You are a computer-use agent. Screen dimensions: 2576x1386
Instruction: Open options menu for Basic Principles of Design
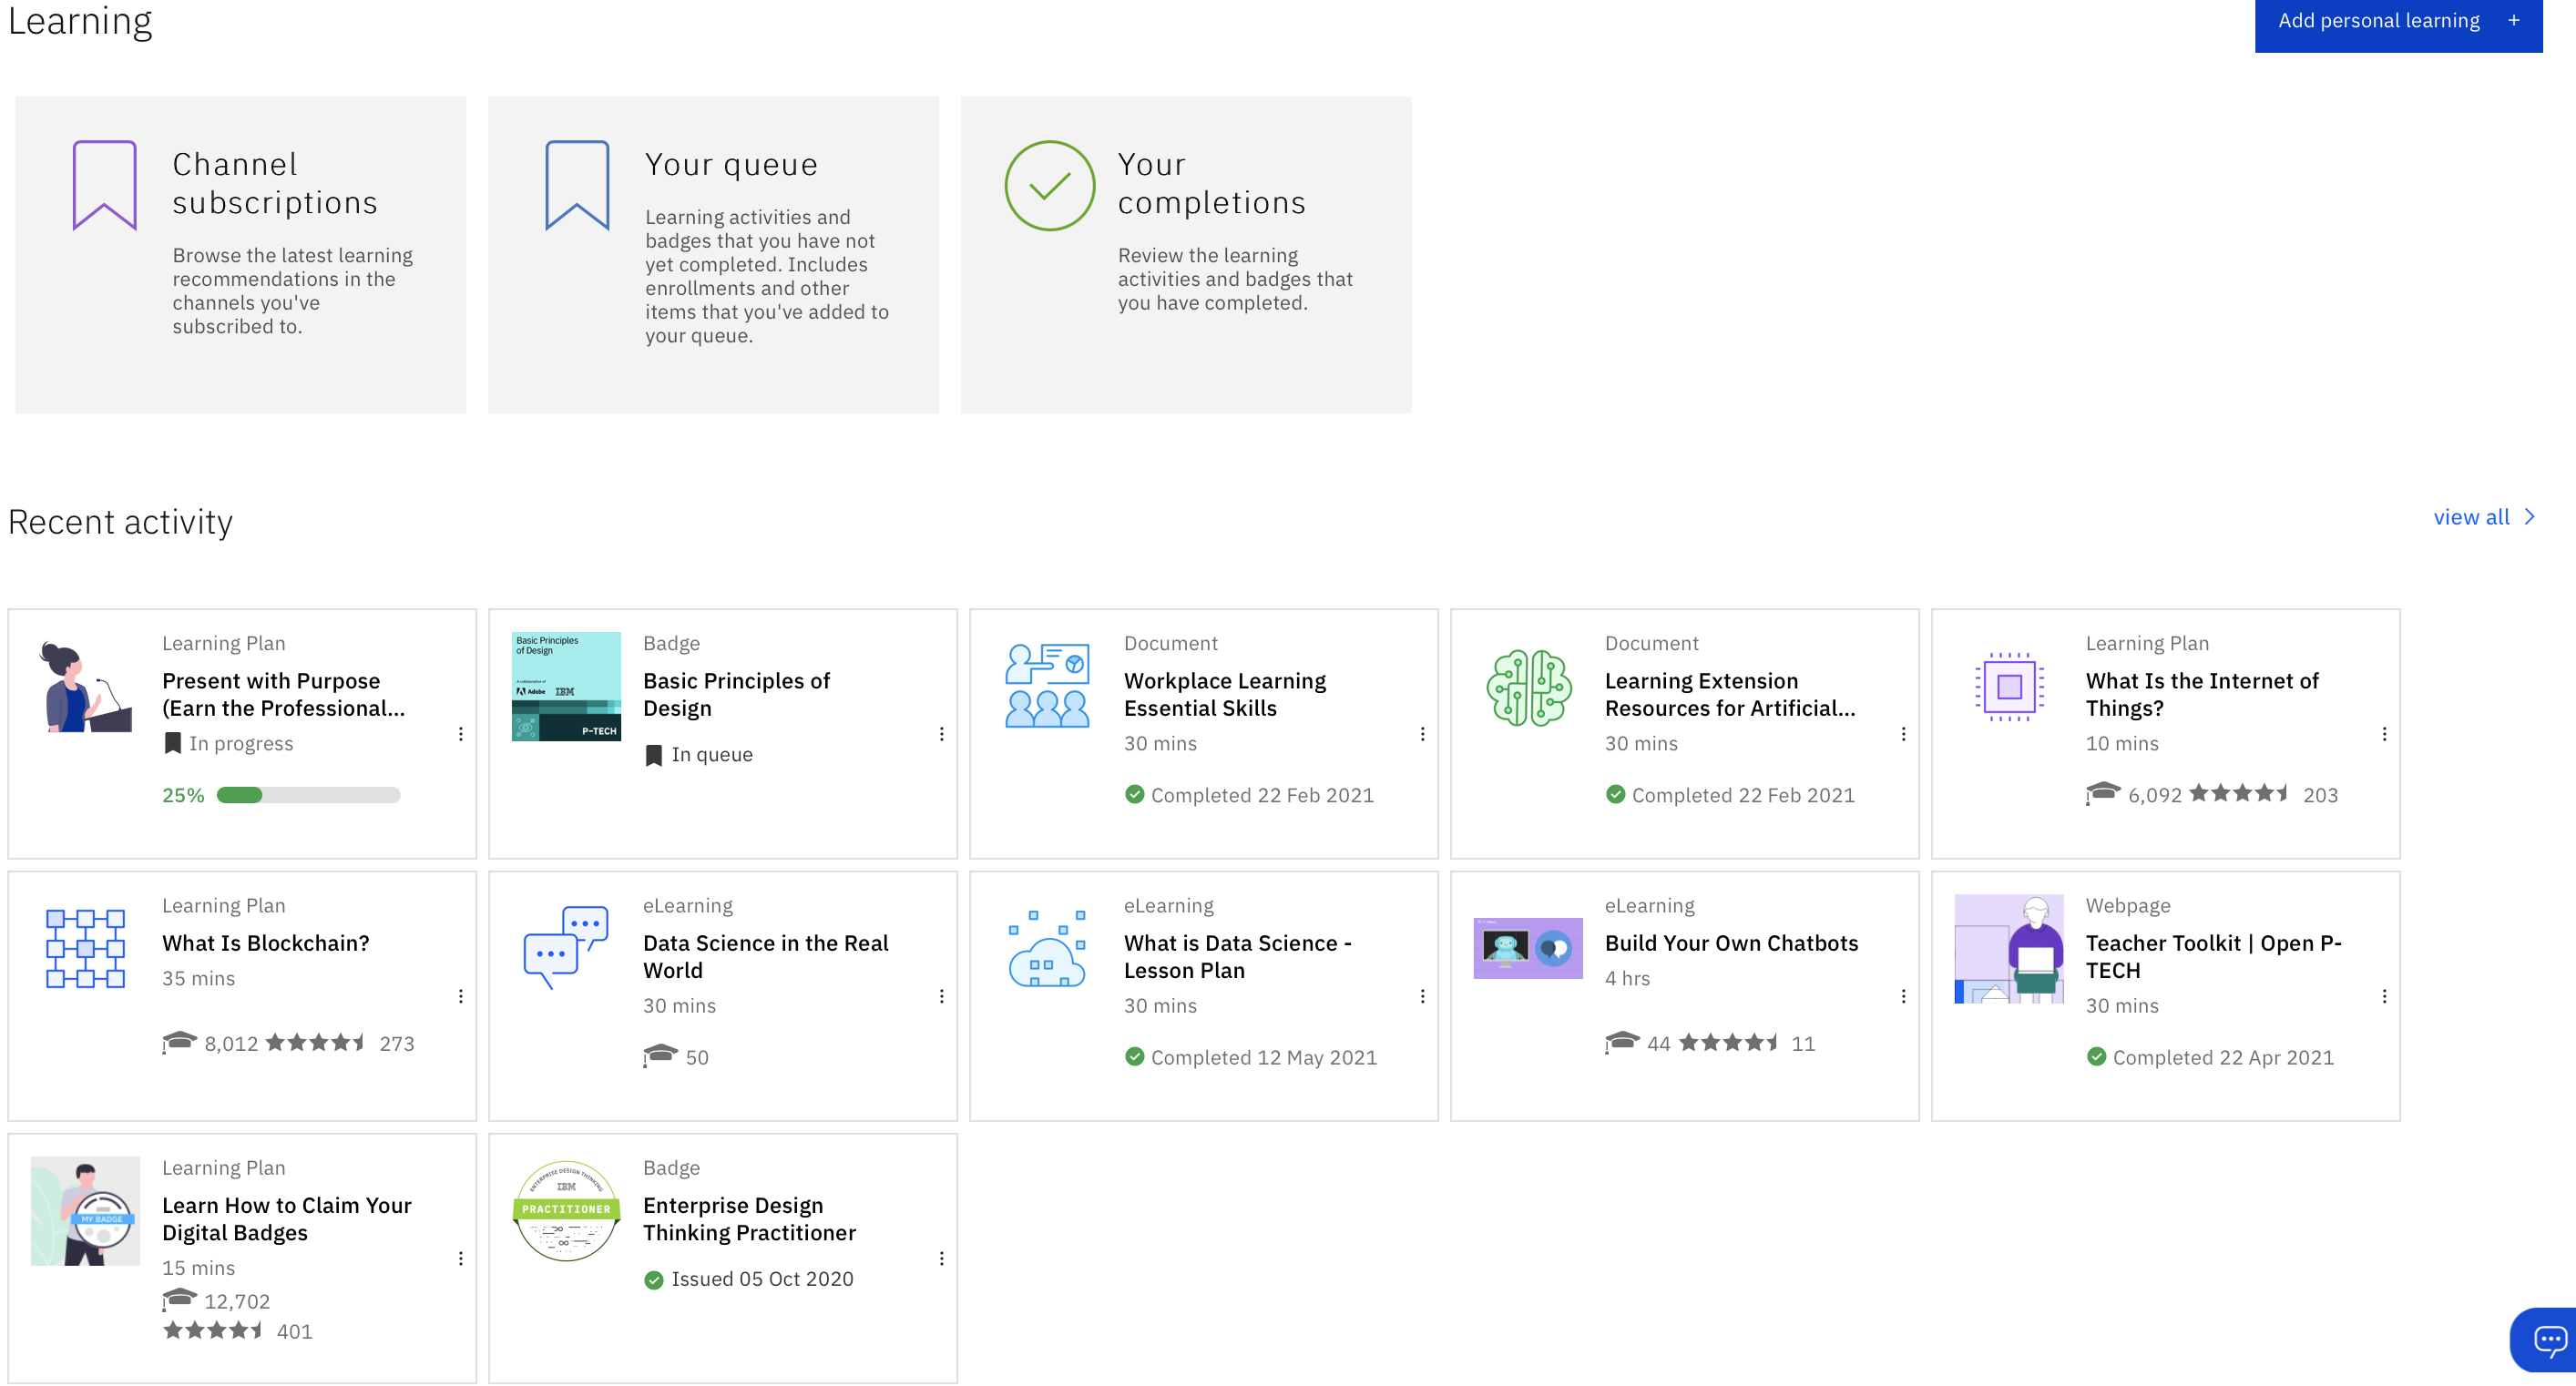(x=941, y=733)
